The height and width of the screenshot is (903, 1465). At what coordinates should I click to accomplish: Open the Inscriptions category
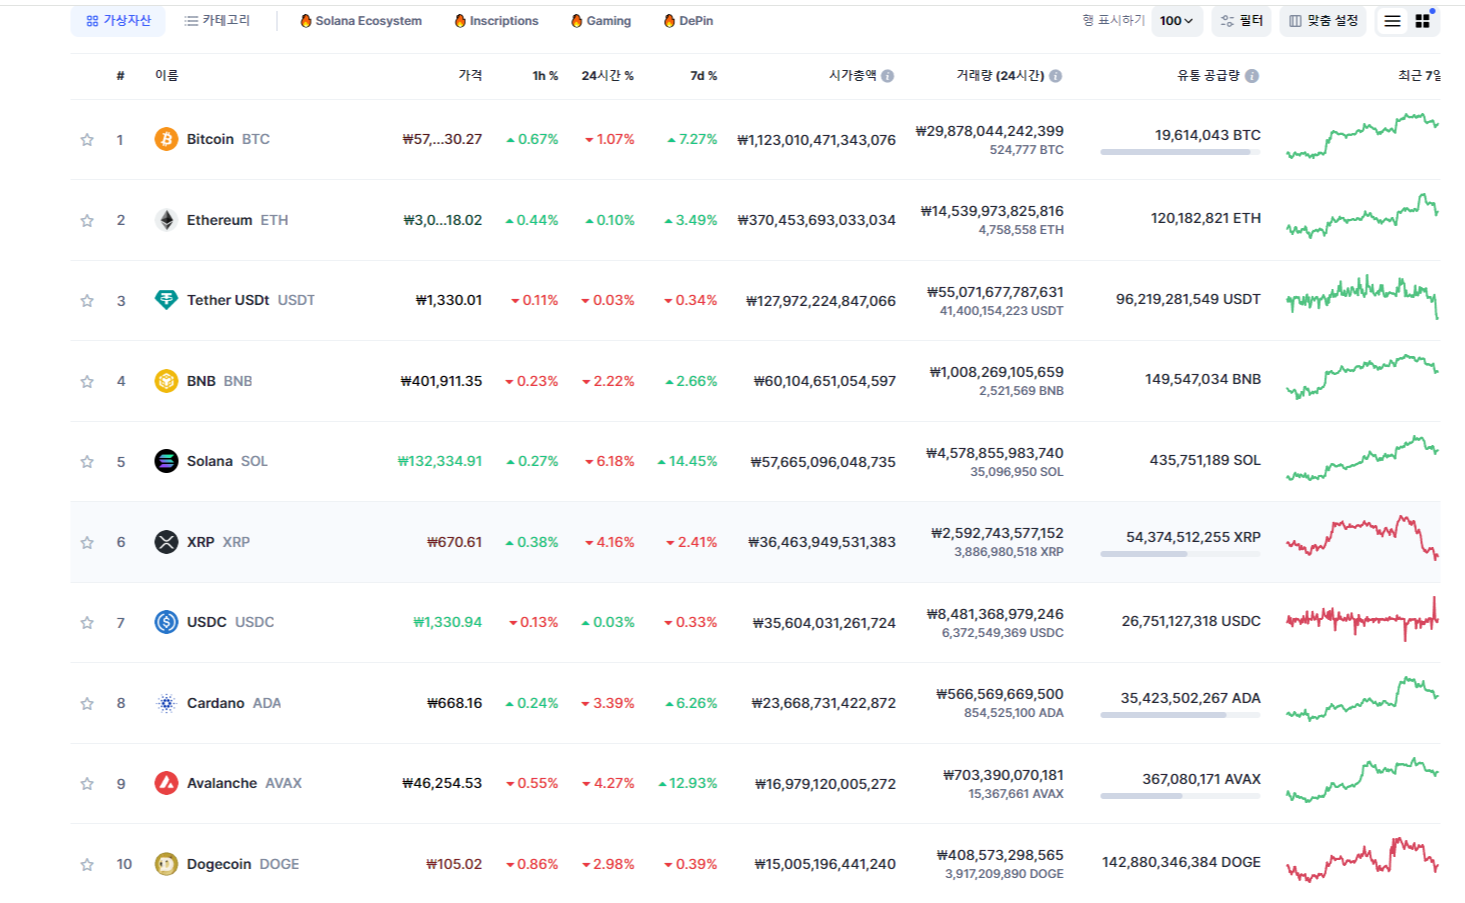[x=496, y=21]
